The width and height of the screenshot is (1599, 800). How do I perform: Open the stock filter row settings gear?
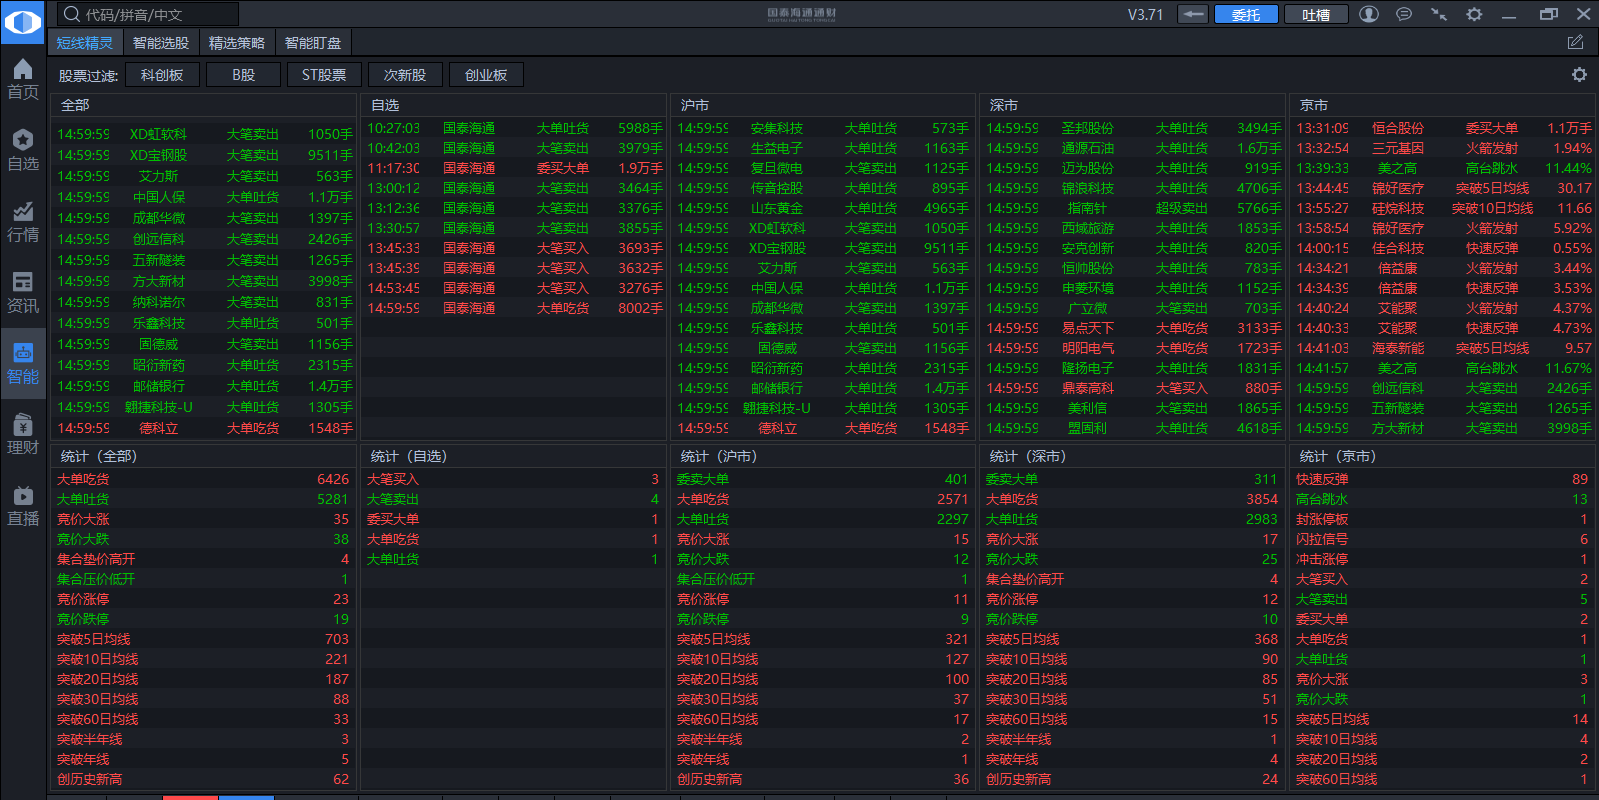pyautogui.click(x=1579, y=75)
